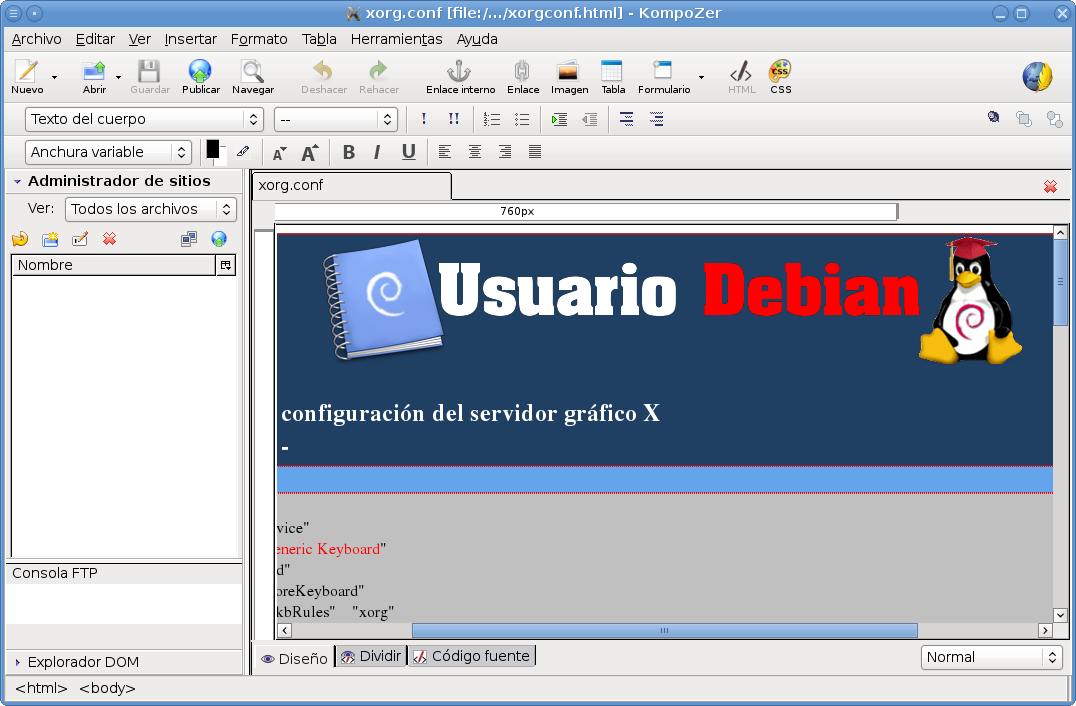Click the Abrir open file icon
The height and width of the screenshot is (706, 1076).
pos(94,71)
